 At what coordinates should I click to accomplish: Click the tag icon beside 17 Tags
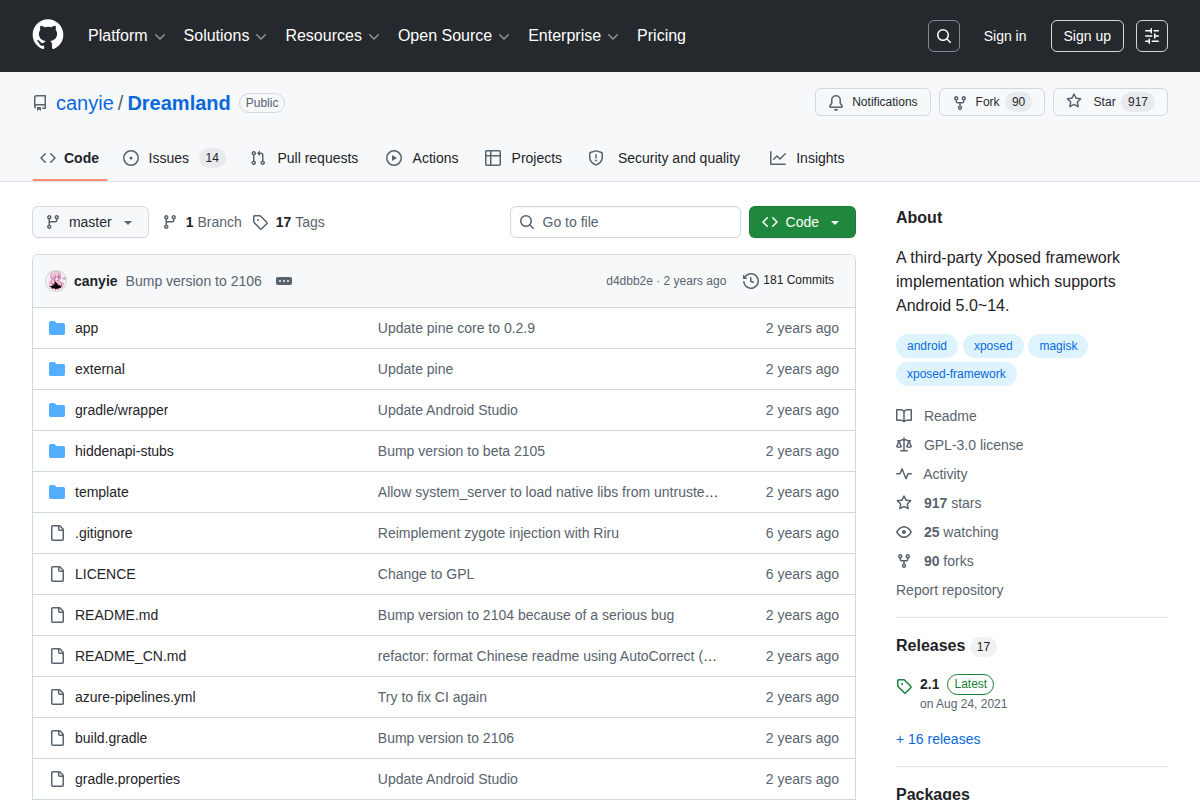[x=260, y=222]
